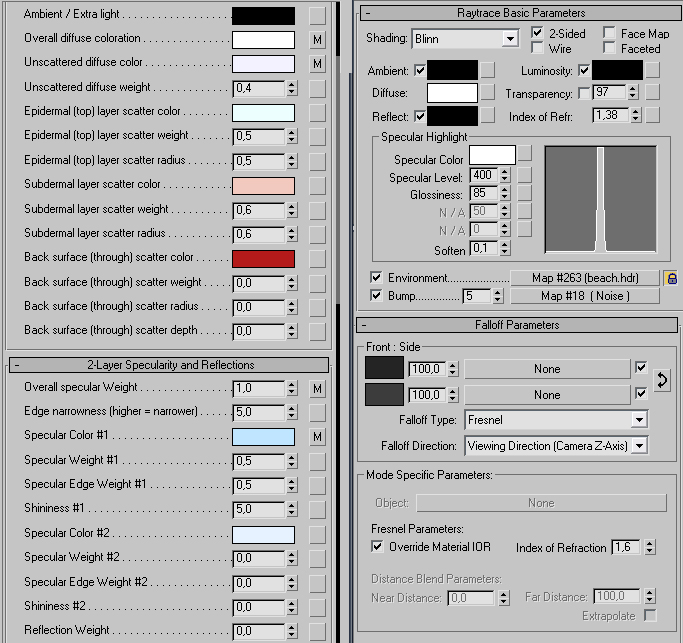Pick the Back surface scatter color red swatch

[263, 259]
